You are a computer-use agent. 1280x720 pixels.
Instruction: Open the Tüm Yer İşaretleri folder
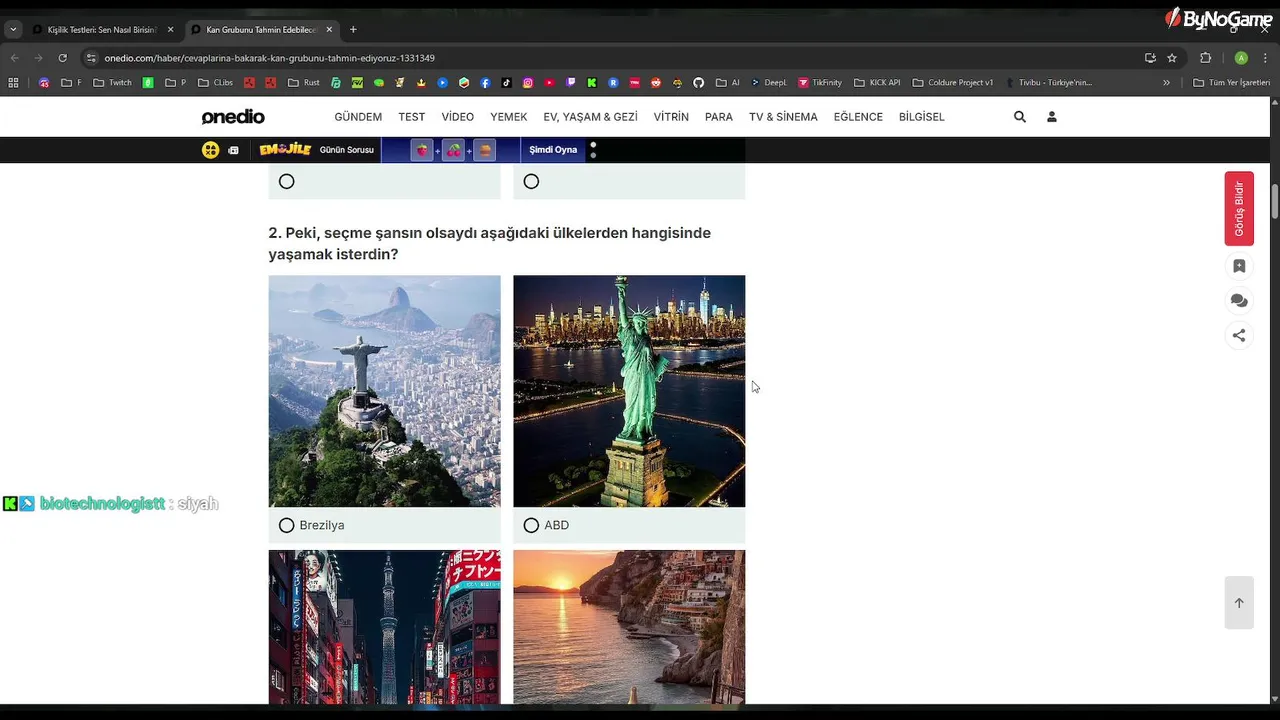tap(1231, 83)
